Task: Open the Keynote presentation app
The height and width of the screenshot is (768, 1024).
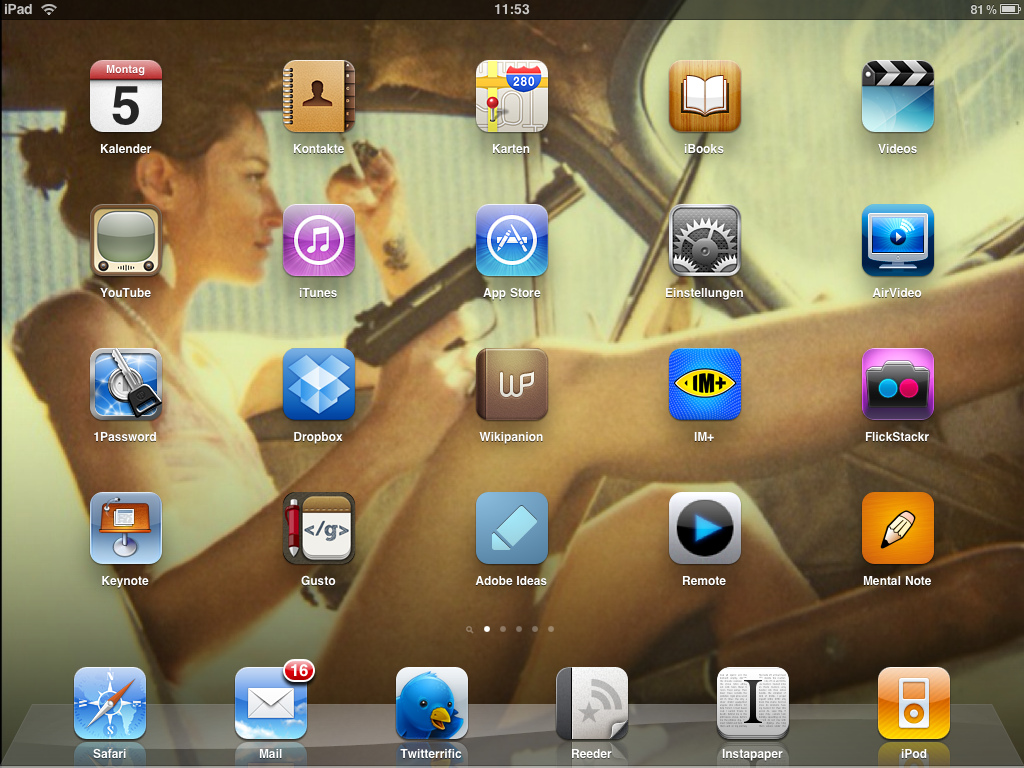Action: pyautogui.click(x=126, y=529)
